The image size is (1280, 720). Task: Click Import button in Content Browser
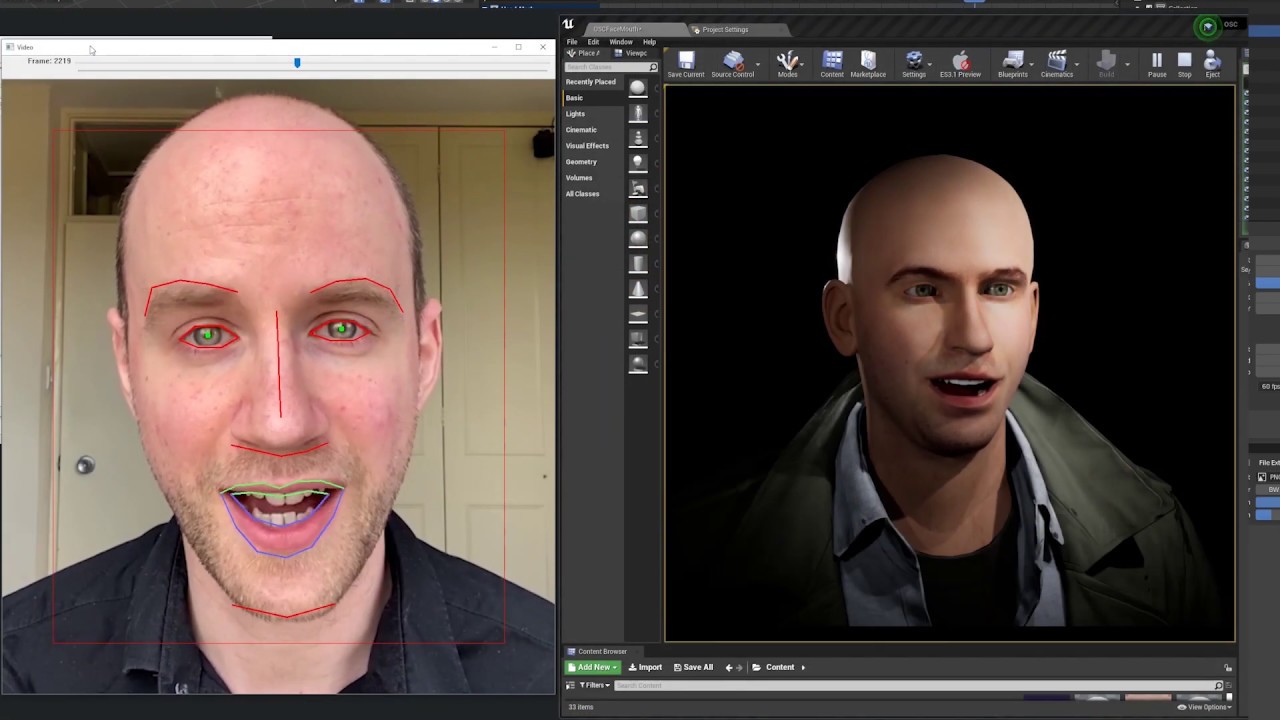click(645, 667)
